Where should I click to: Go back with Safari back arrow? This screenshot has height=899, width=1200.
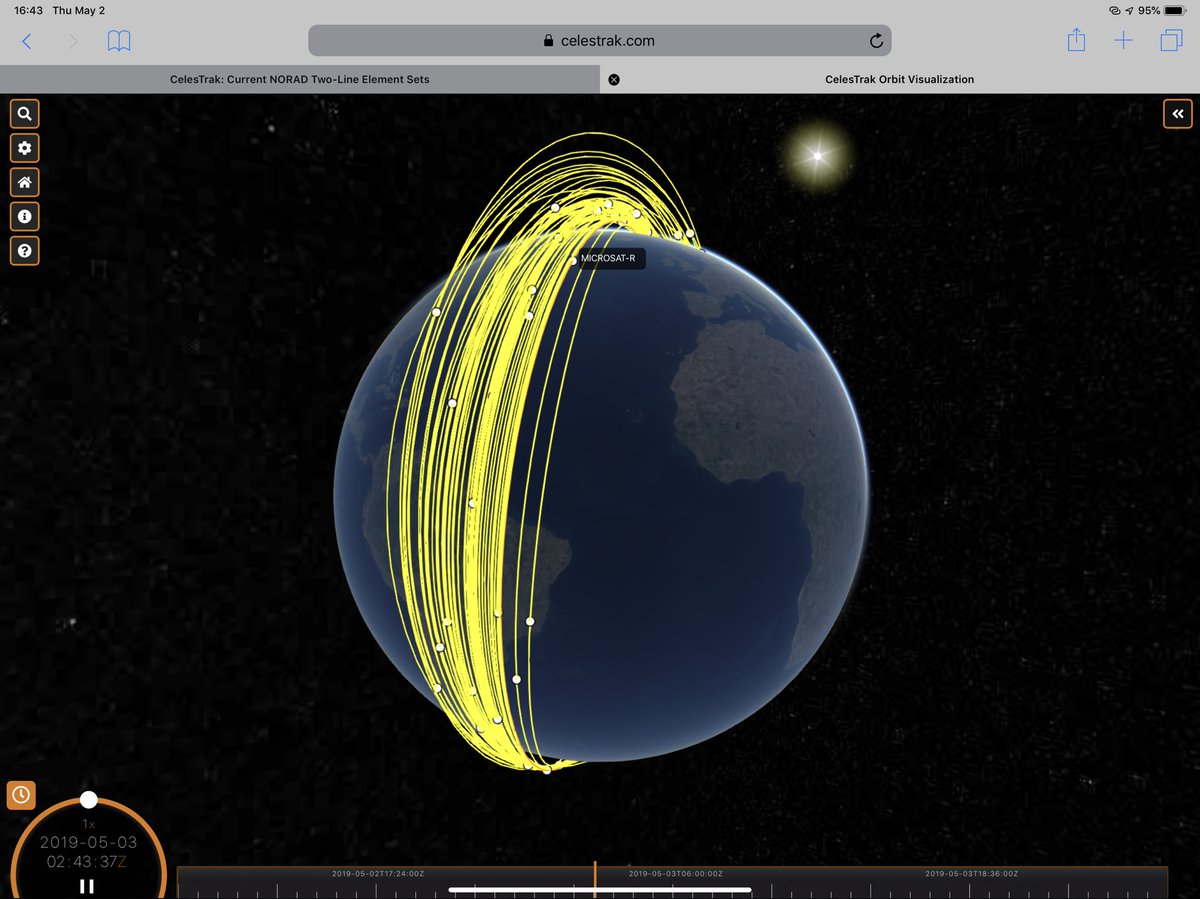click(x=27, y=41)
